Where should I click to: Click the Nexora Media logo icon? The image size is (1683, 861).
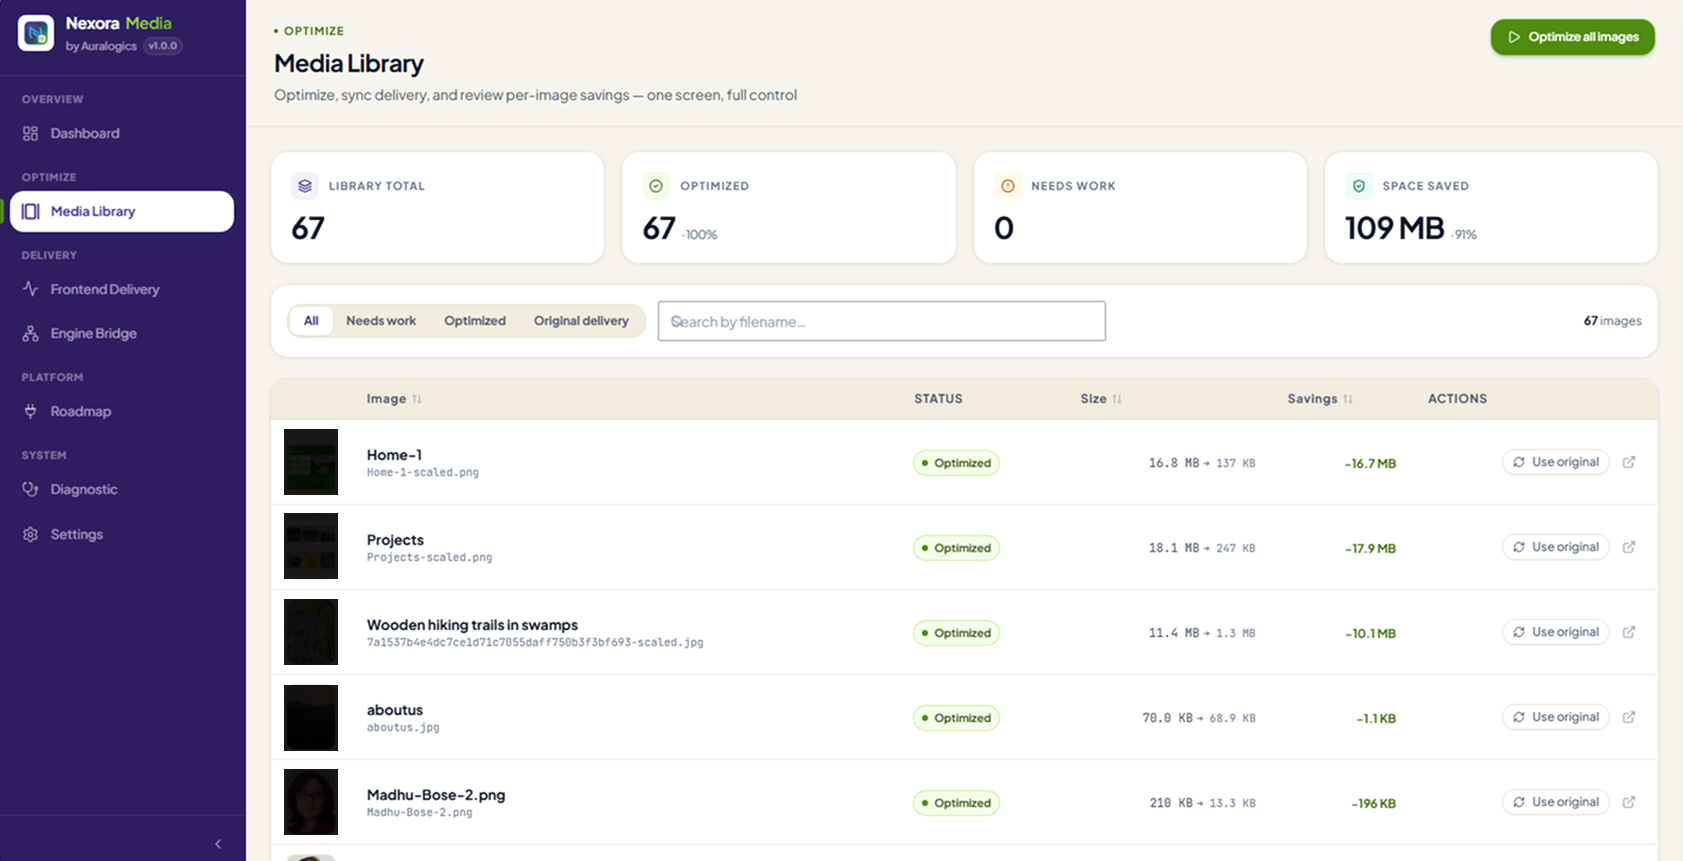click(36, 33)
